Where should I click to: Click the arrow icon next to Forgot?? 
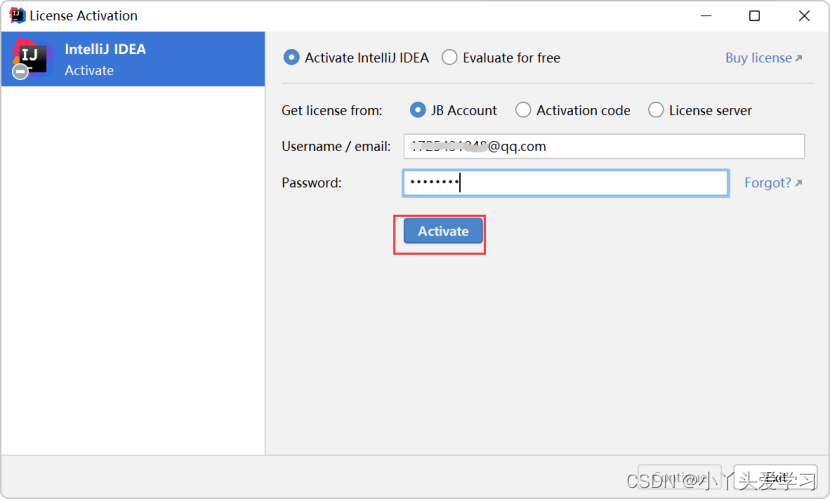point(799,183)
